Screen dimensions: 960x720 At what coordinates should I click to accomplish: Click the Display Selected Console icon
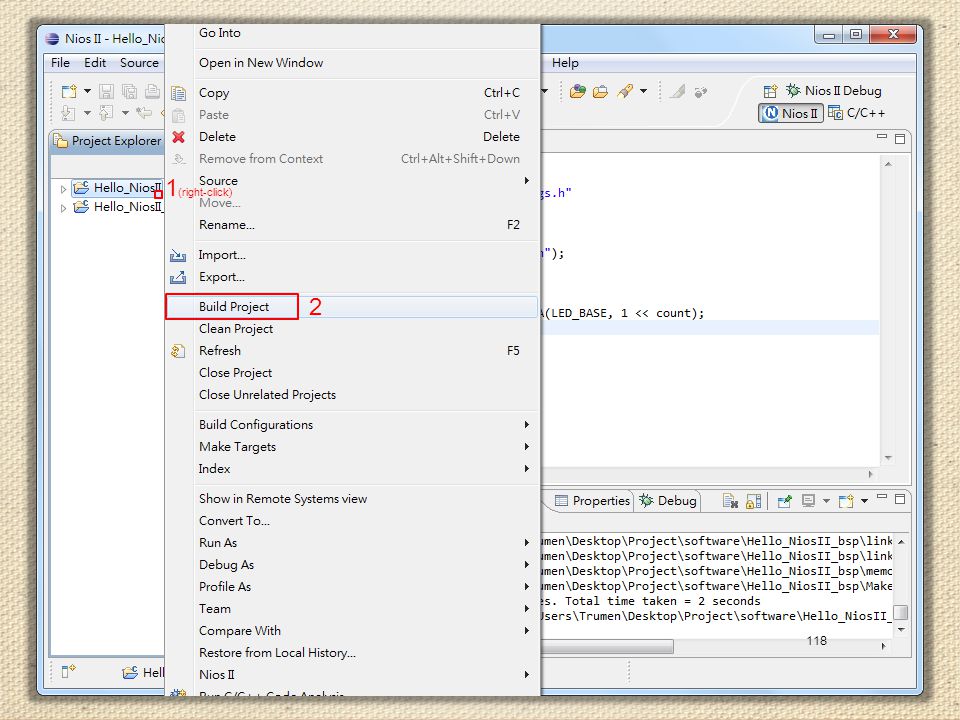[808, 501]
